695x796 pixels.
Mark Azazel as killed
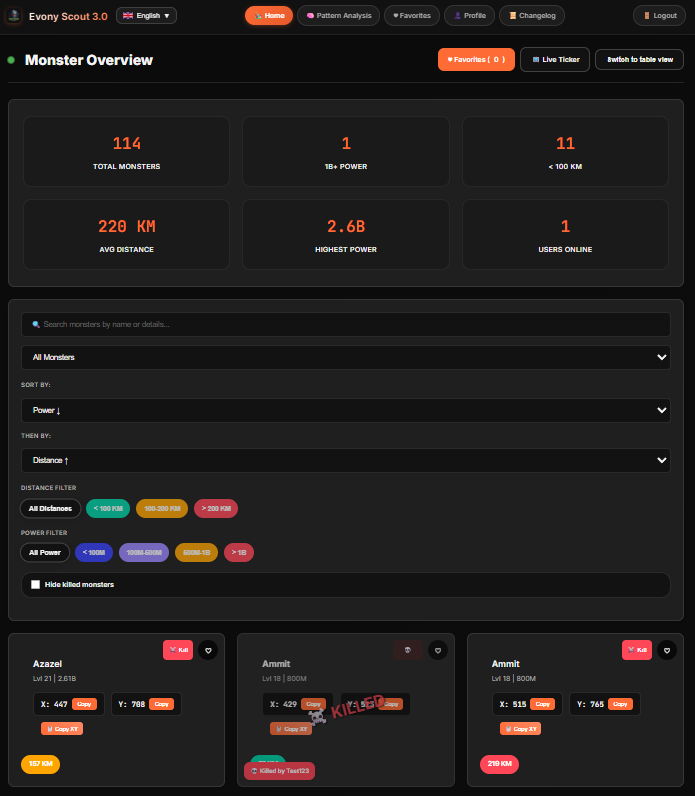coord(178,650)
